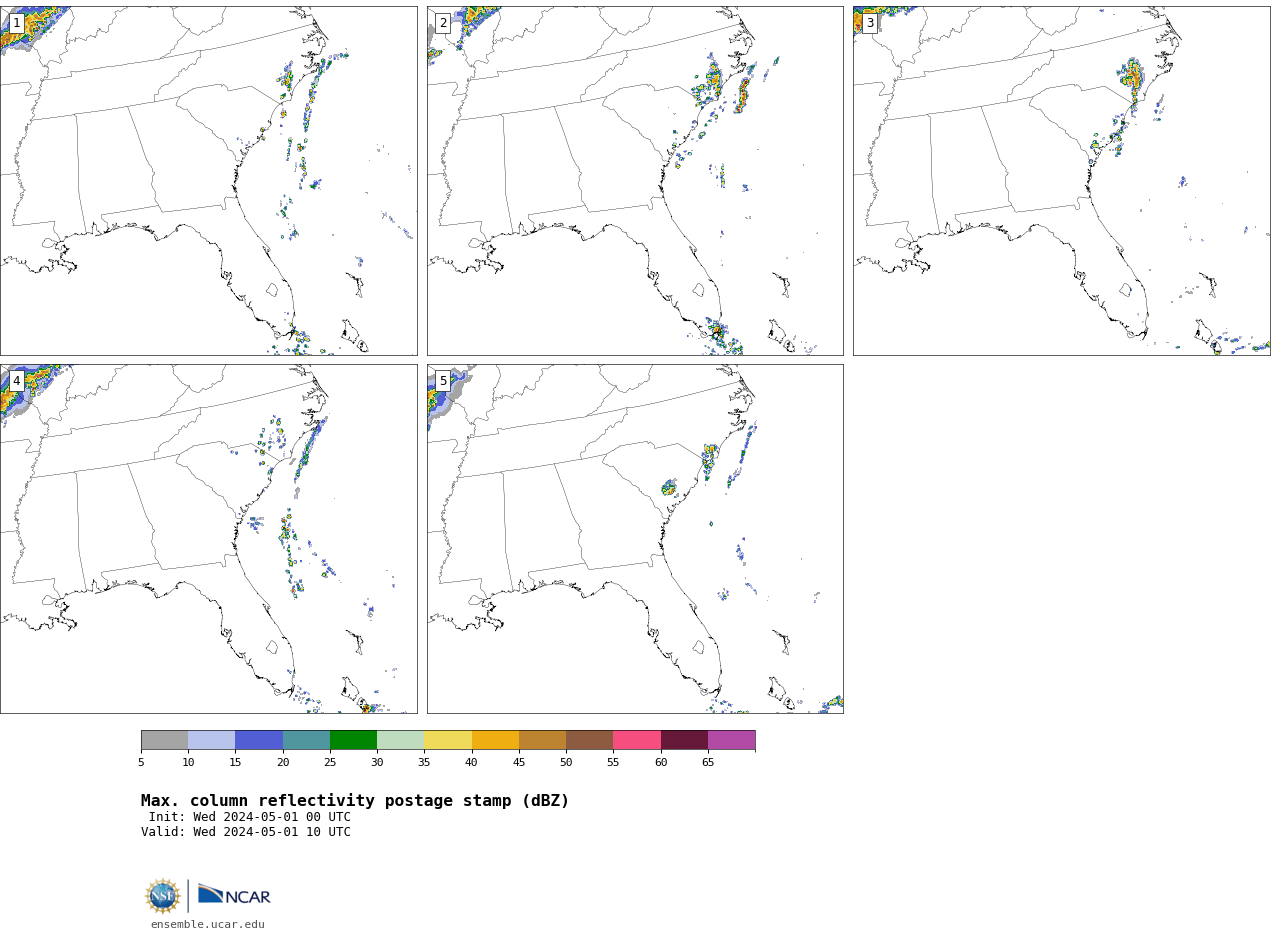Open ensemble member 1 reflectivity map
Viewport: 1280px width, 936px height.
point(208,181)
